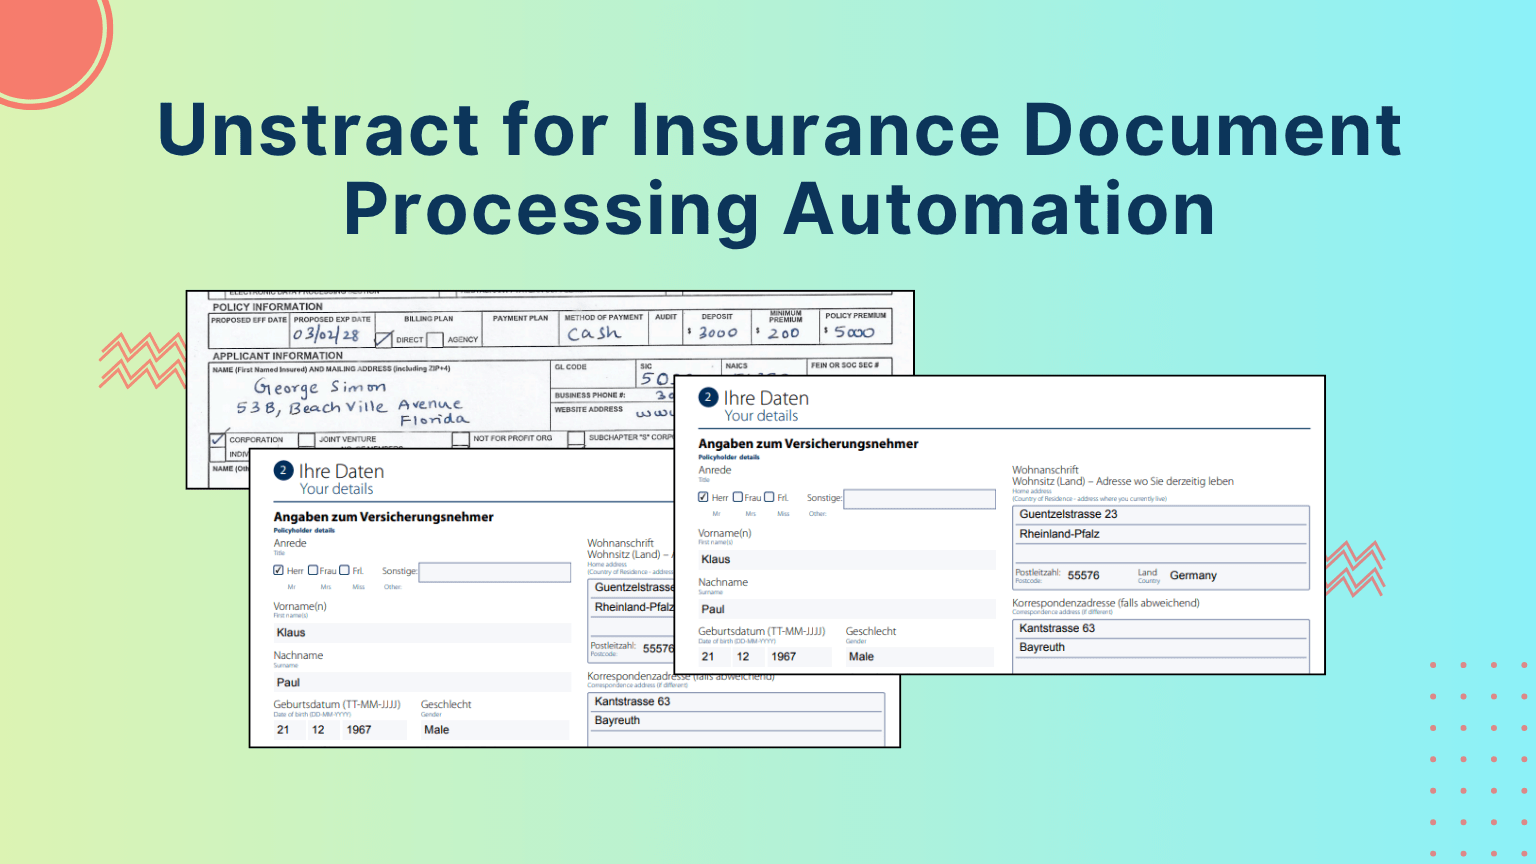Tick the DIRECT billing plan checkbox

coord(384,339)
